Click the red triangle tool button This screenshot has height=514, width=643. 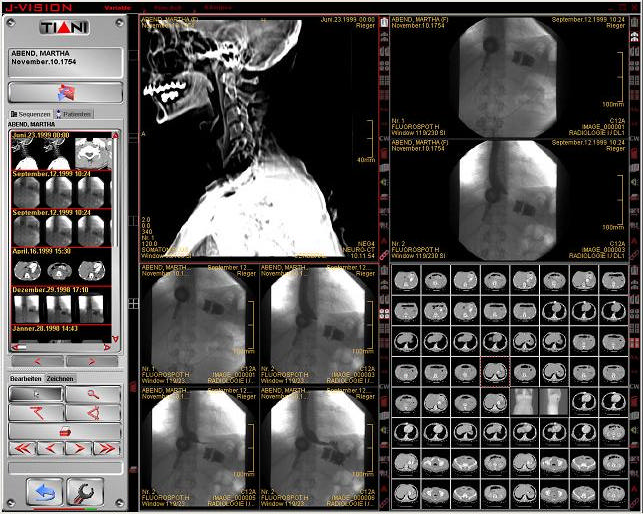92,412
